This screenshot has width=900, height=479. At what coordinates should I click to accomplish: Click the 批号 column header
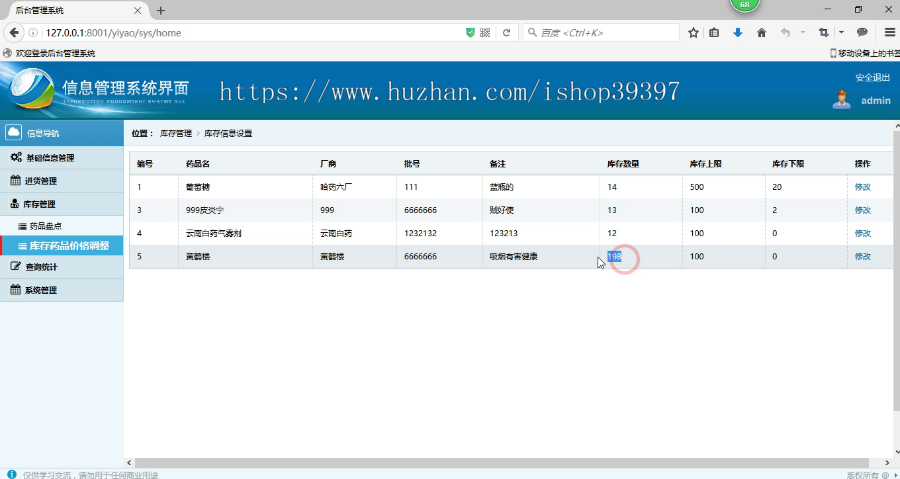click(412, 163)
